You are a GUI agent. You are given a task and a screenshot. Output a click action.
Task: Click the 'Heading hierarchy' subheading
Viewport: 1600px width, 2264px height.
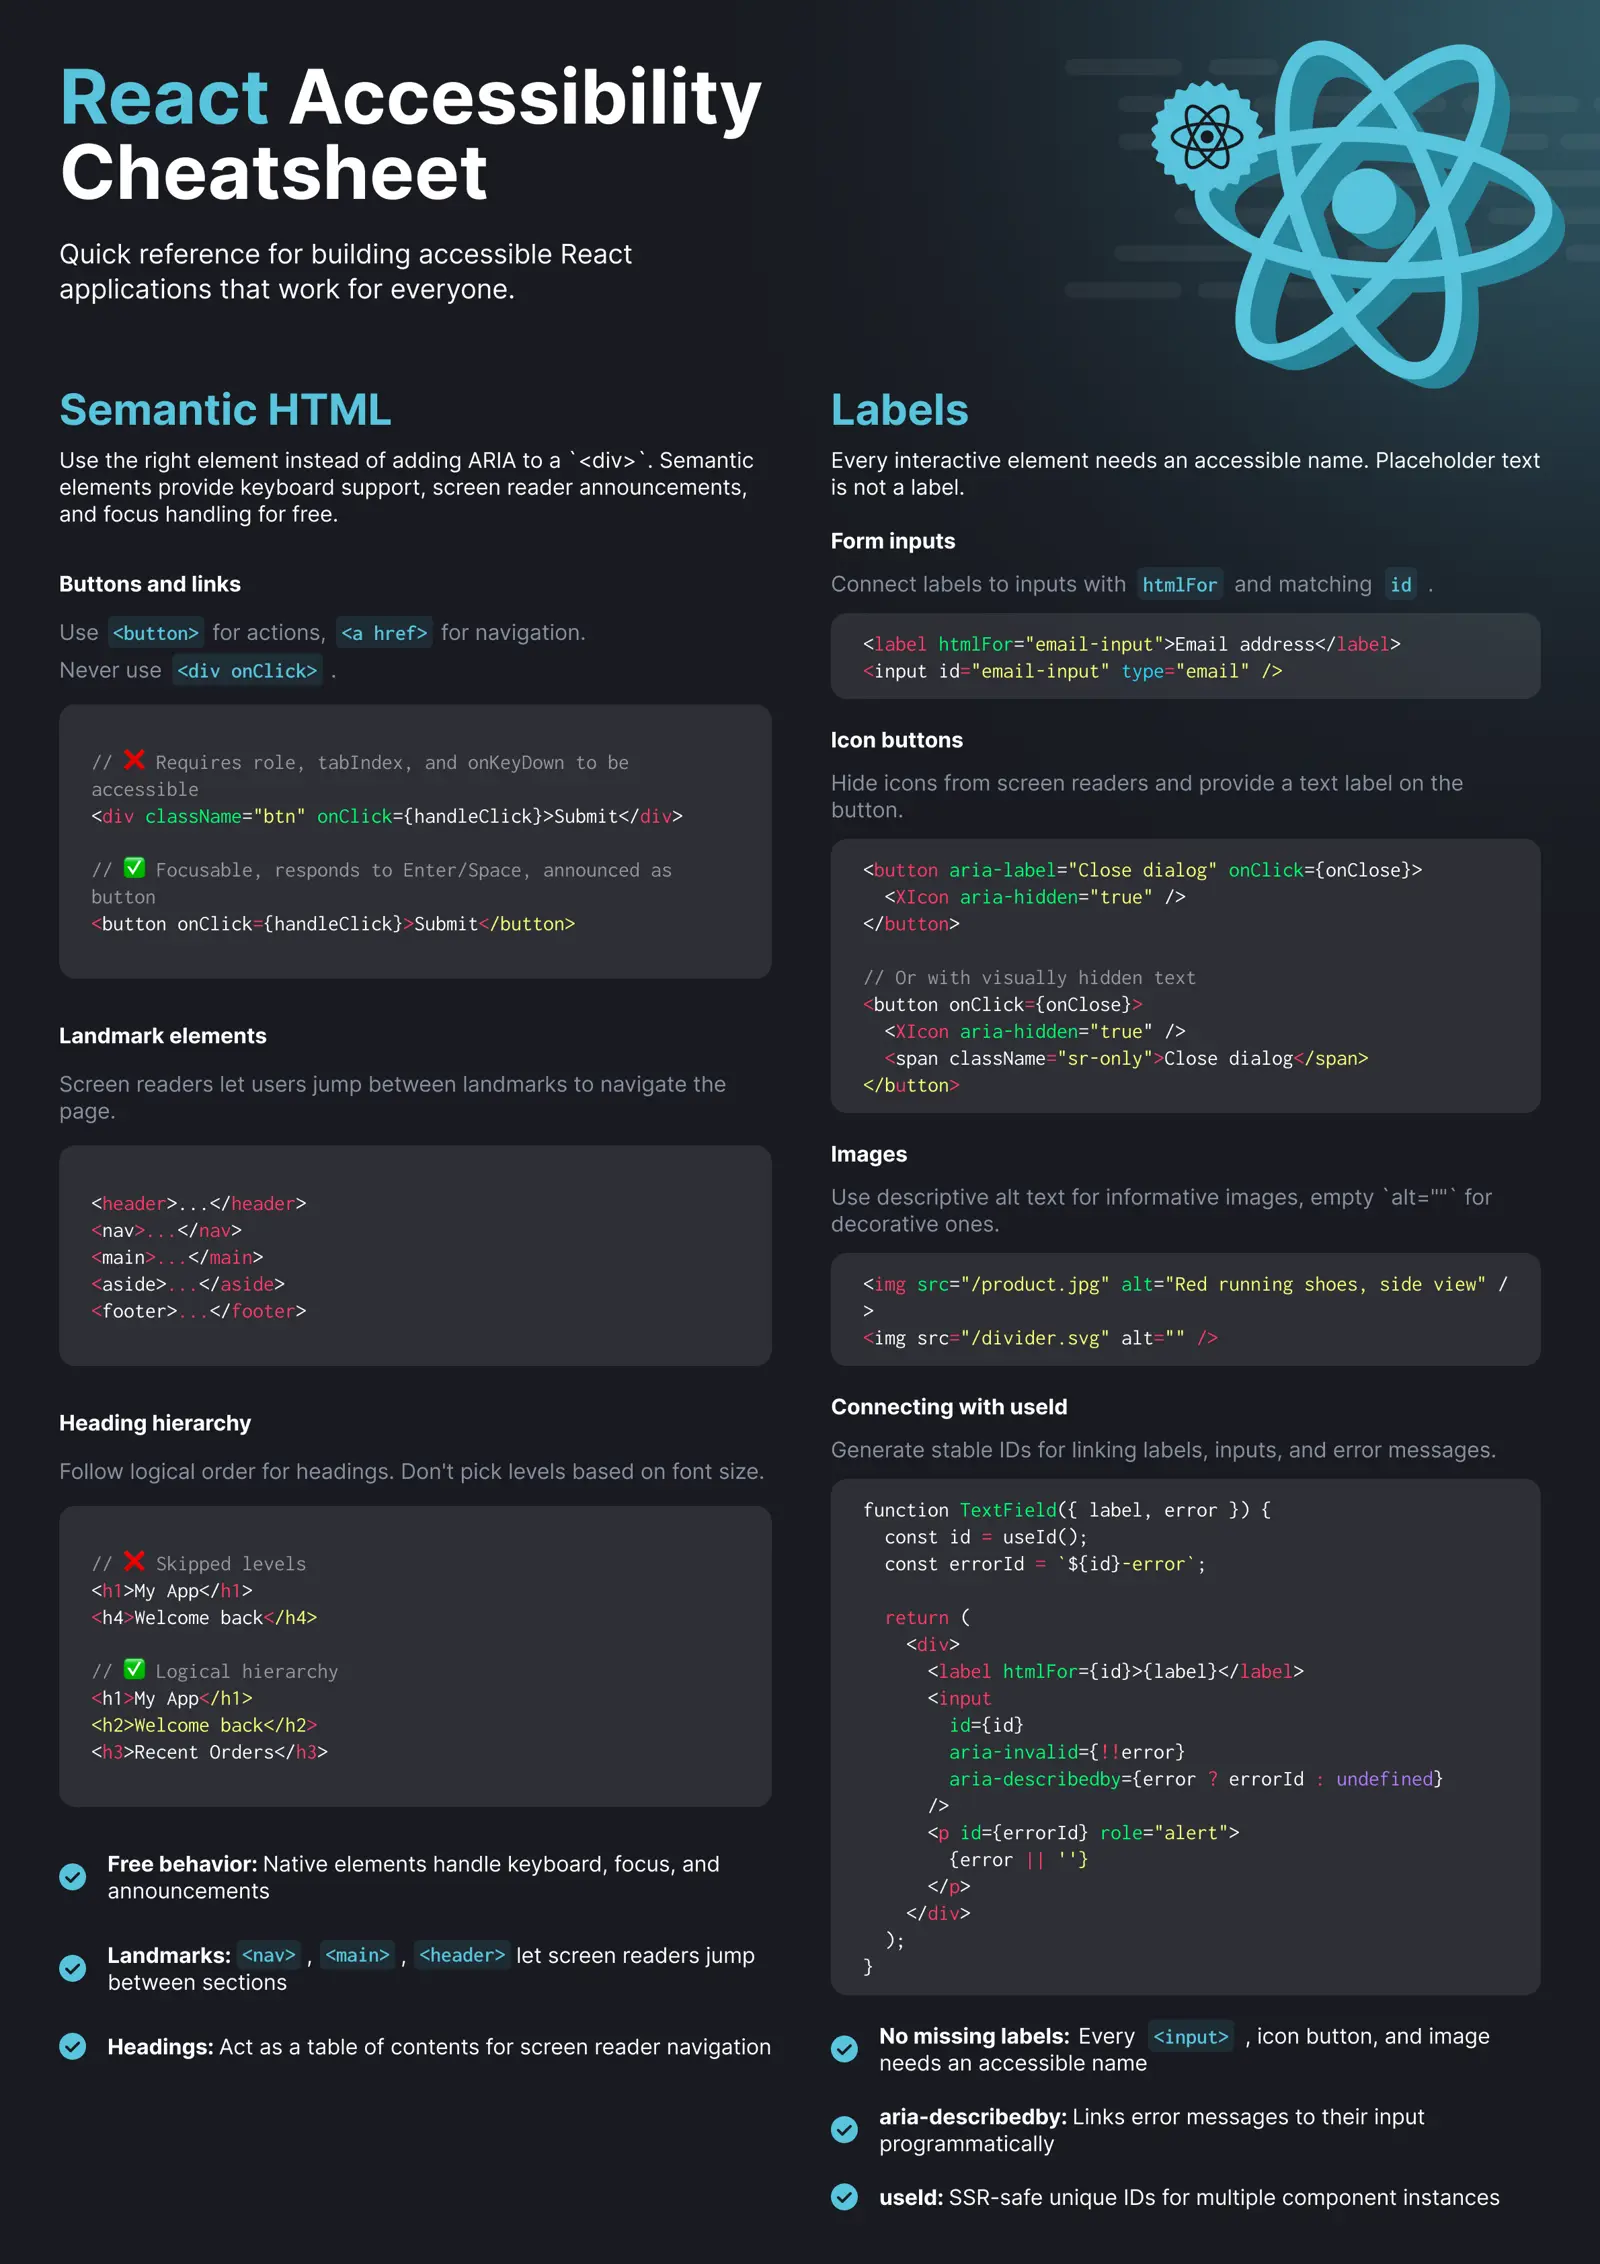point(155,1423)
